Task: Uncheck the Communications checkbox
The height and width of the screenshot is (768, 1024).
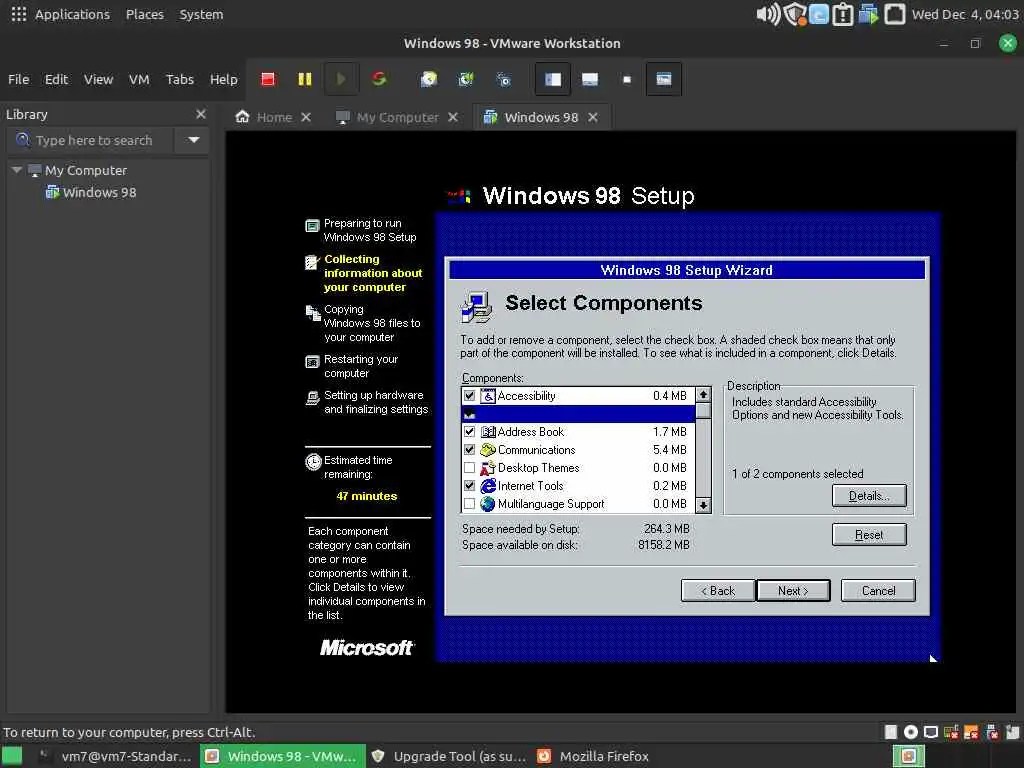Action: 469,450
